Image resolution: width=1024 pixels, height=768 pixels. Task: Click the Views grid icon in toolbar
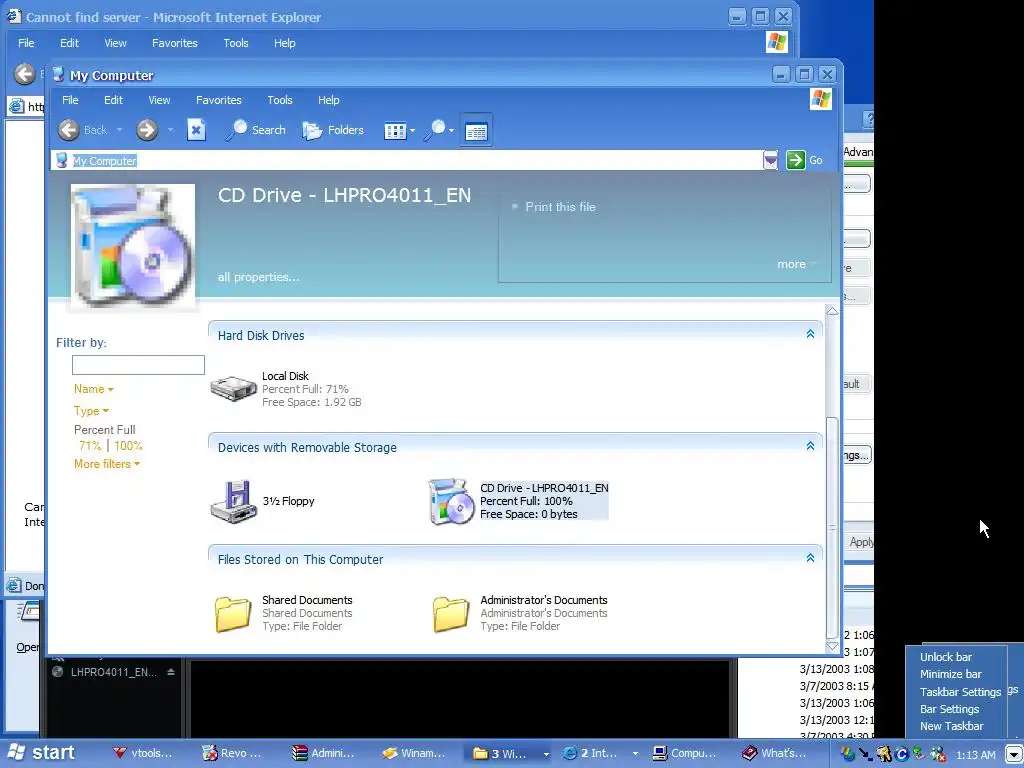(394, 131)
